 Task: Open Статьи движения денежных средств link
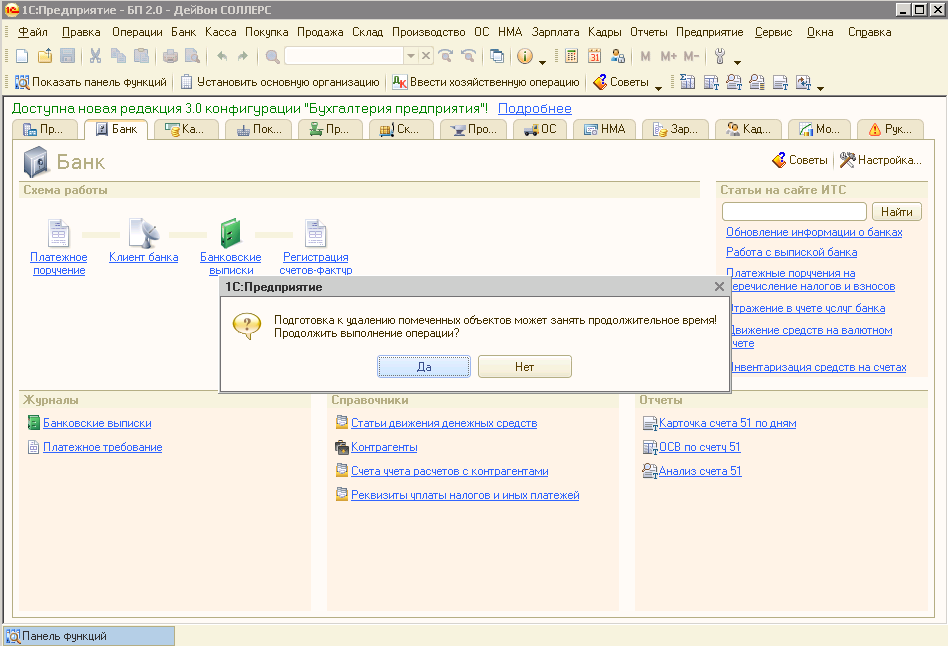pyautogui.click(x=444, y=423)
